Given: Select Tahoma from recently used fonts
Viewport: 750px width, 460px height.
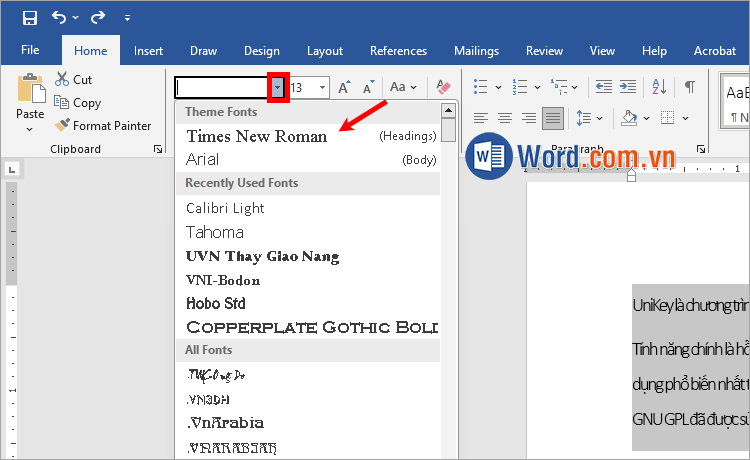Looking at the screenshot, I should (x=215, y=232).
